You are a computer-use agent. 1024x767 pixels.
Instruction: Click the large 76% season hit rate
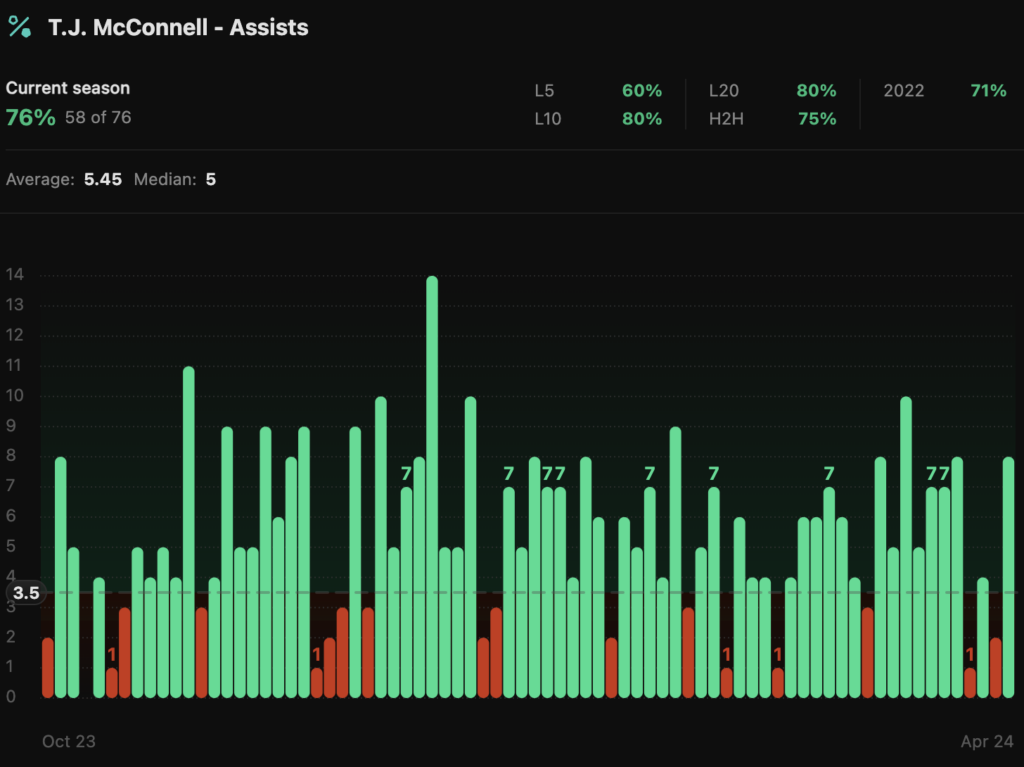(31, 118)
